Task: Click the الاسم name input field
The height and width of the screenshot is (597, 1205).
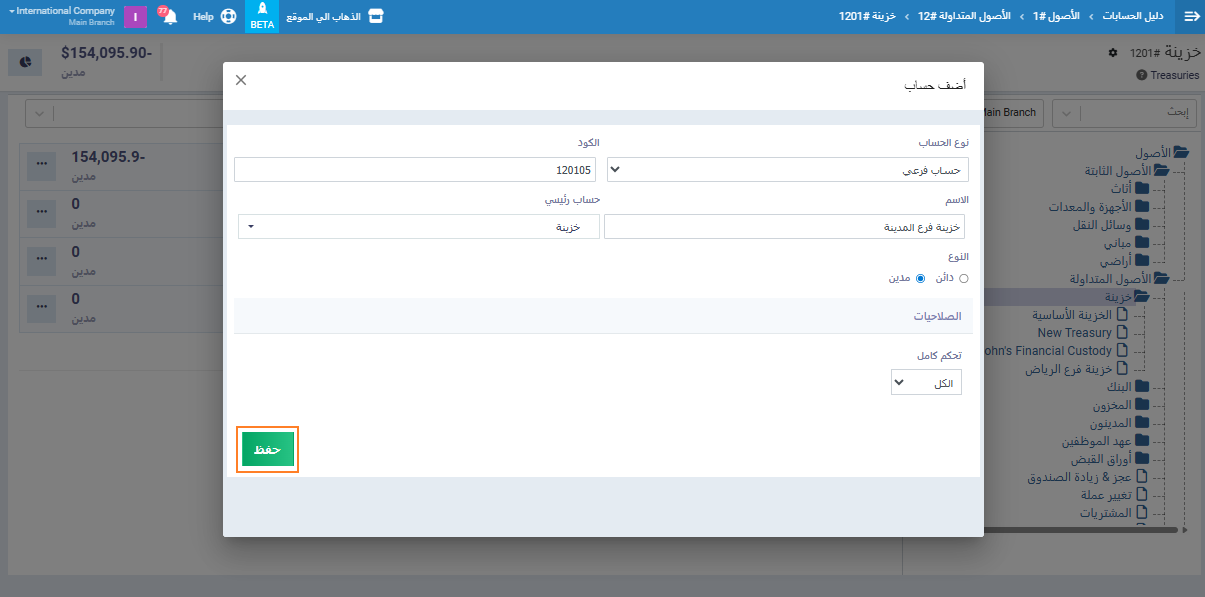Action: 786,227
